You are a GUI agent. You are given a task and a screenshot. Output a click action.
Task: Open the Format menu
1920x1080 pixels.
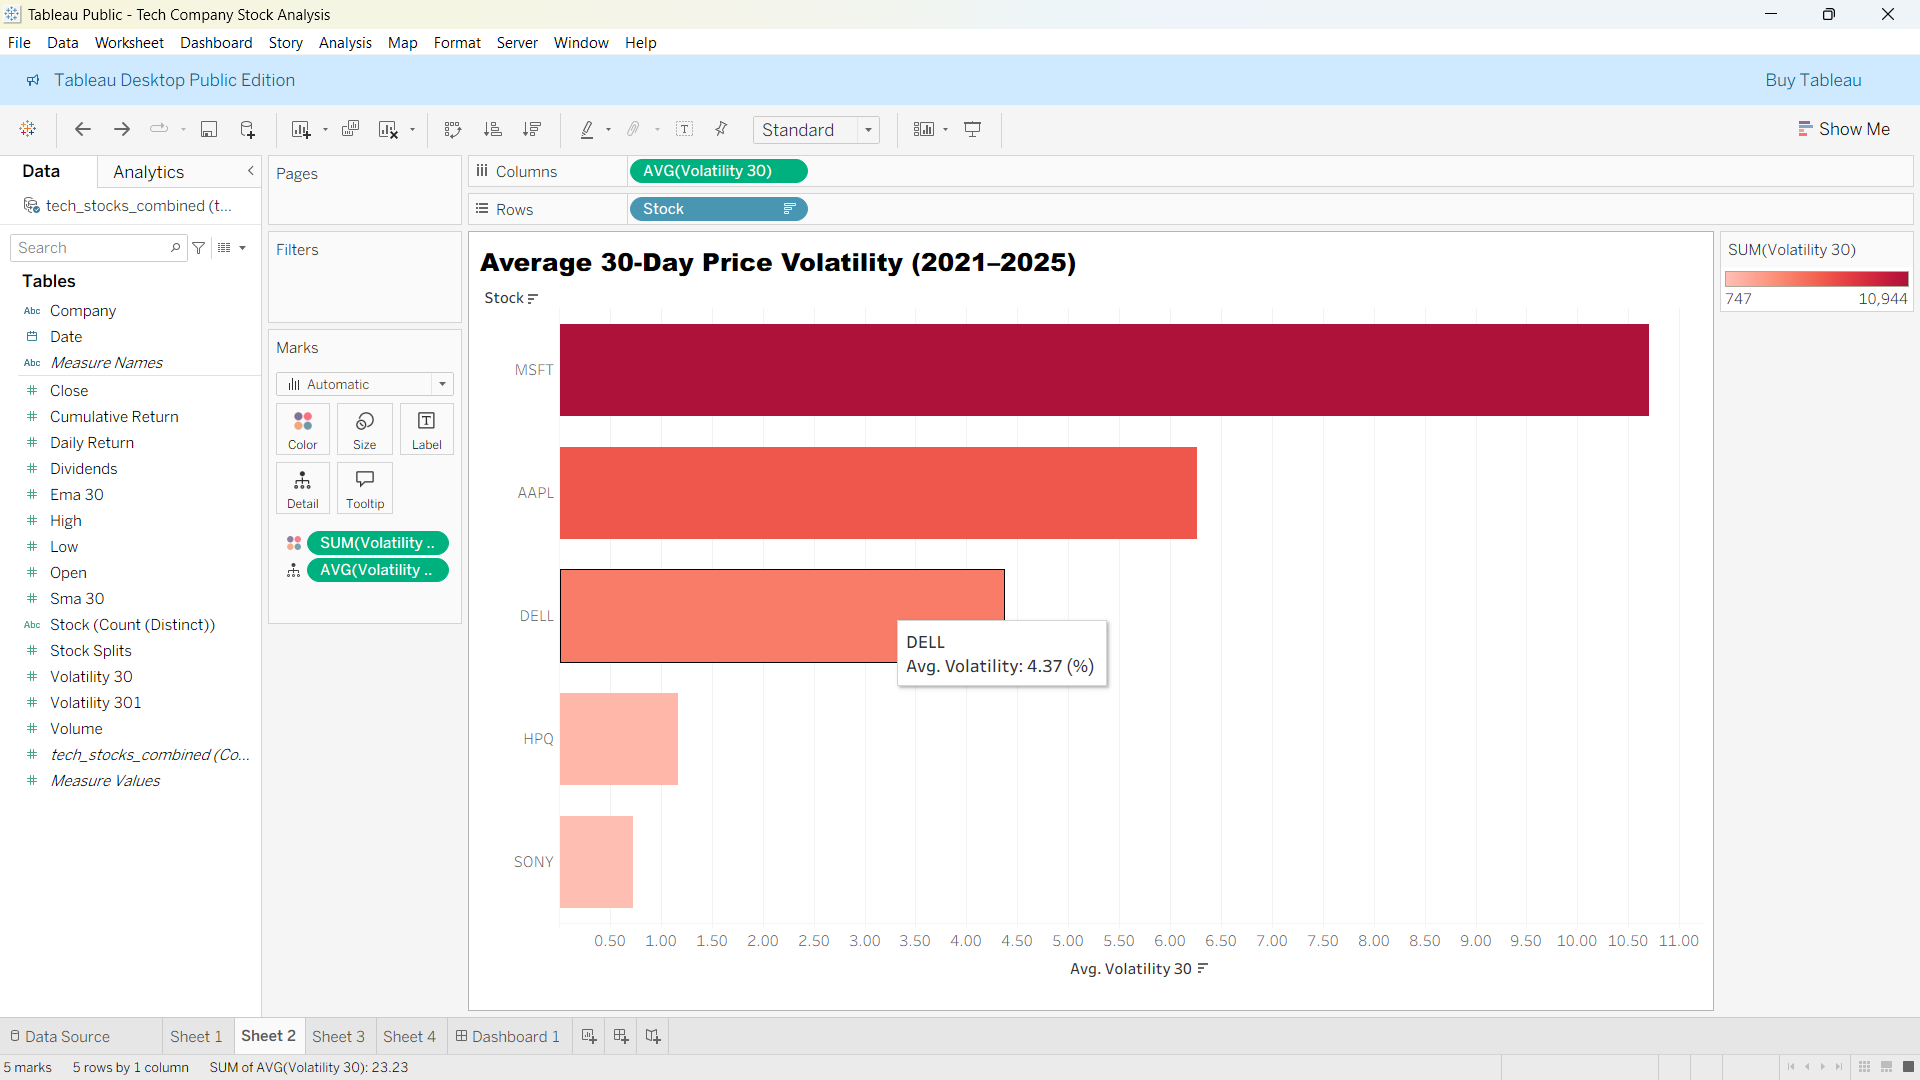pyautogui.click(x=457, y=42)
